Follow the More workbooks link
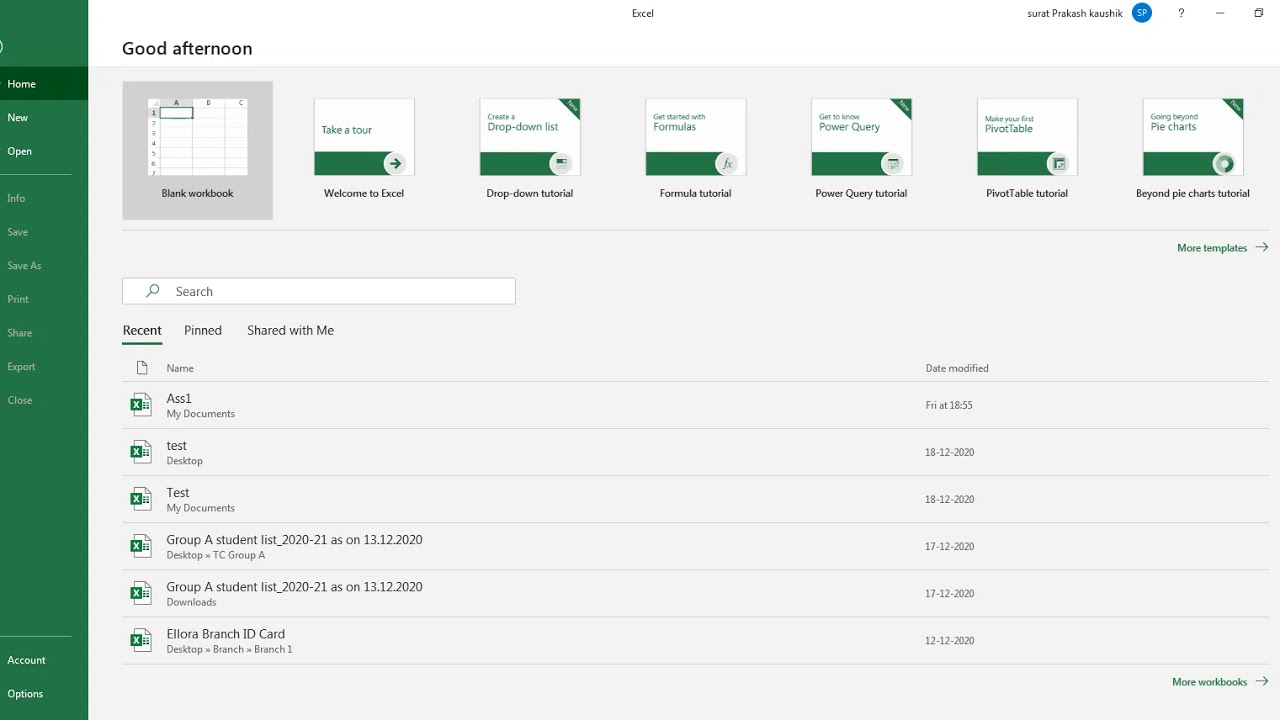This screenshot has height=720, width=1280. [x=1220, y=682]
